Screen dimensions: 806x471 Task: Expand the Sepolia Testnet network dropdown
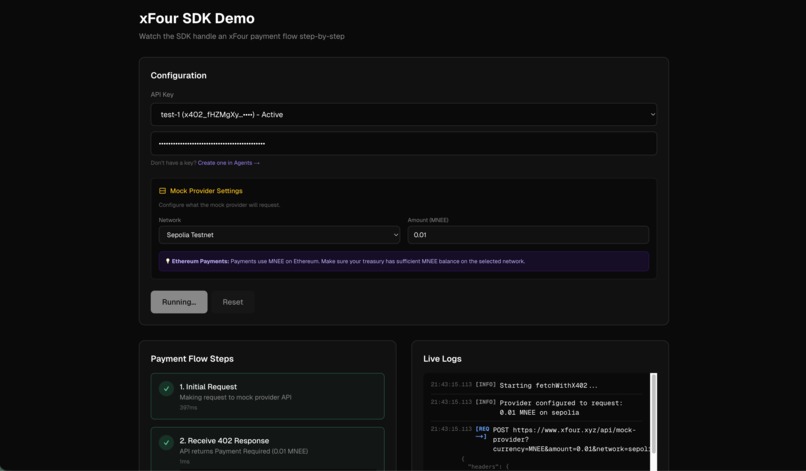pyautogui.click(x=279, y=235)
